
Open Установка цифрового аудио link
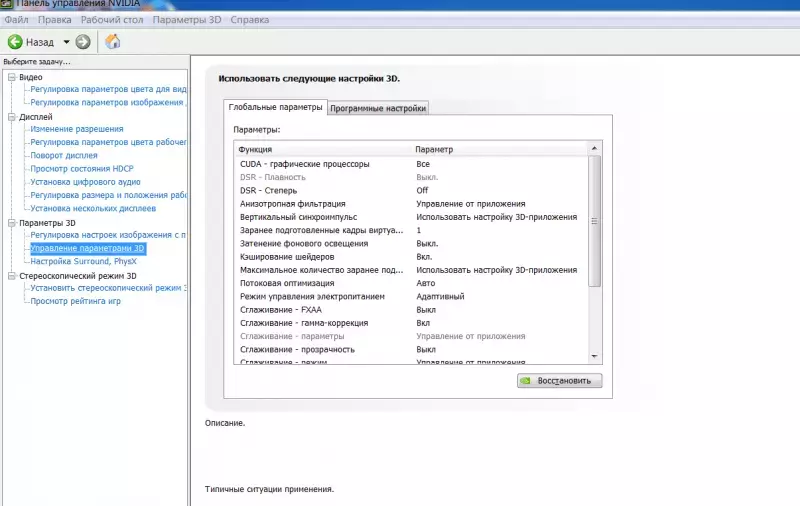coord(85,182)
